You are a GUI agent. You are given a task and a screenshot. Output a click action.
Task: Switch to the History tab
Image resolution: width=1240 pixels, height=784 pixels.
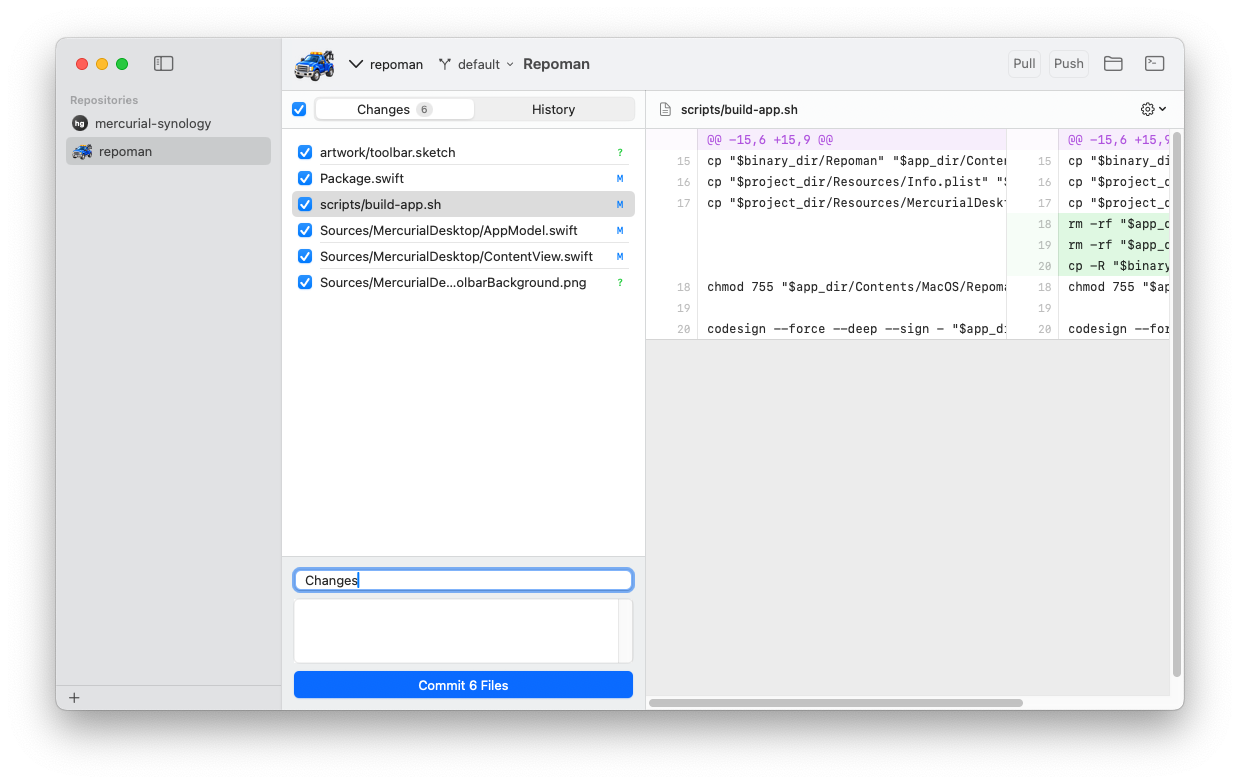tap(553, 109)
